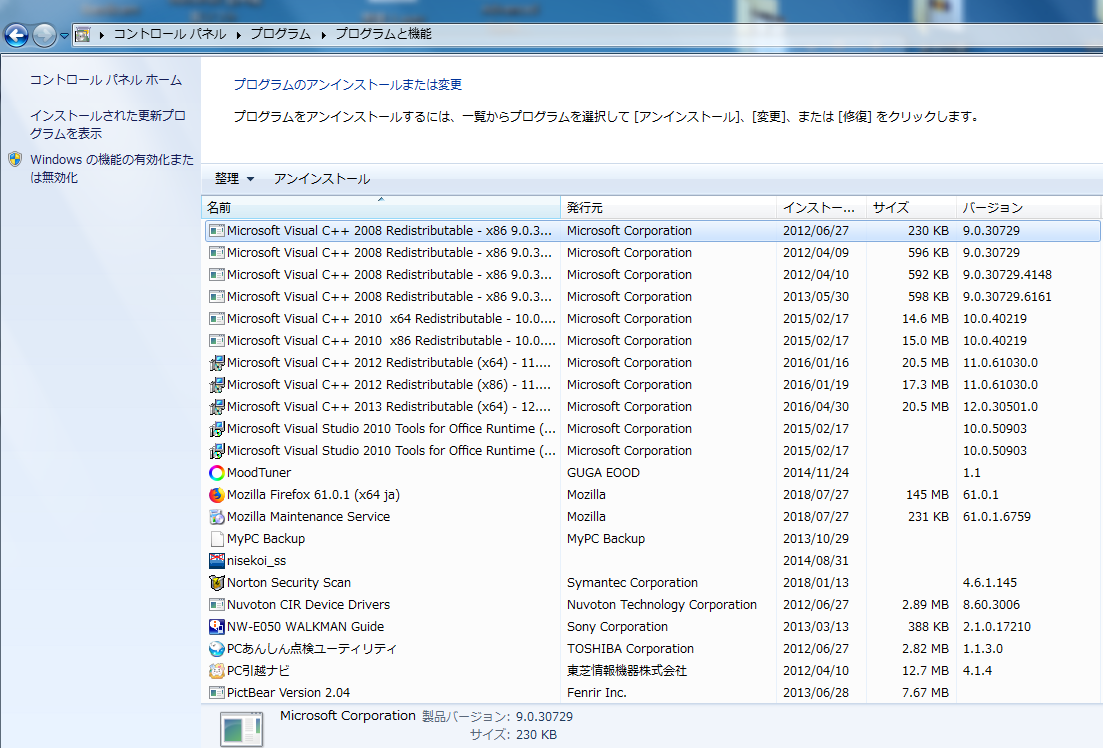The image size is (1103, 748).
Task: Click the PCあんしん点検ユーティリティ icon
Action: 217,649
